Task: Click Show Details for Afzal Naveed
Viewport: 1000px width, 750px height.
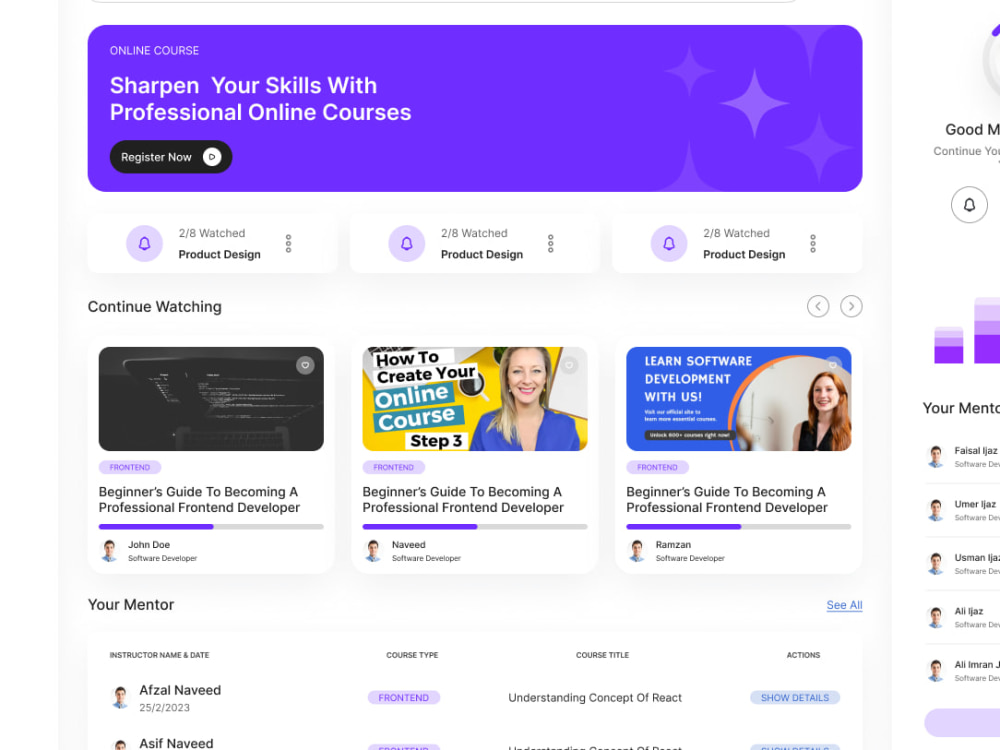Action: pyautogui.click(x=795, y=698)
